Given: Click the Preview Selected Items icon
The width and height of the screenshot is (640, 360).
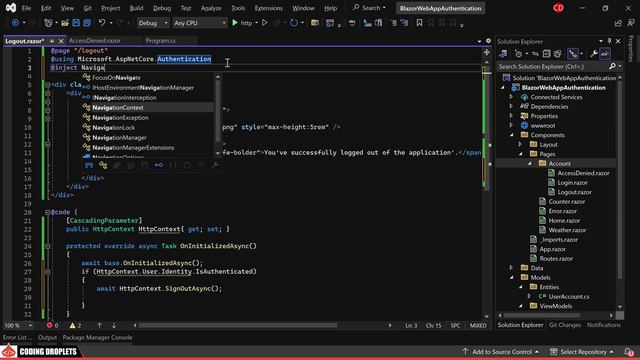Looking at the screenshot, I should pos(605,53).
